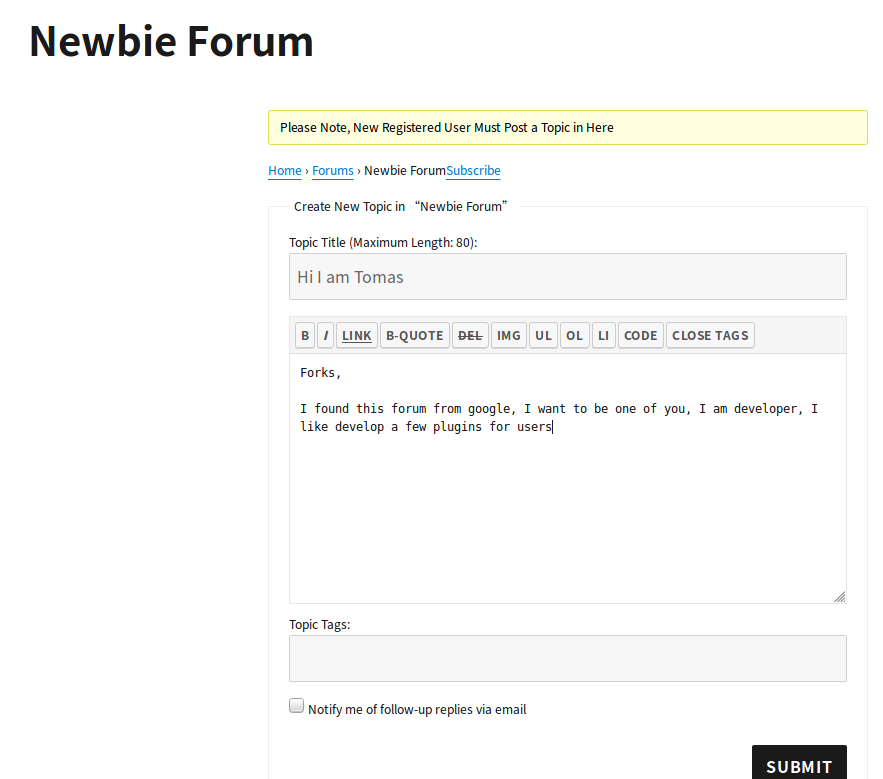The width and height of the screenshot is (883, 779).
Task: Click inside the Topic Title field
Action: pos(567,276)
